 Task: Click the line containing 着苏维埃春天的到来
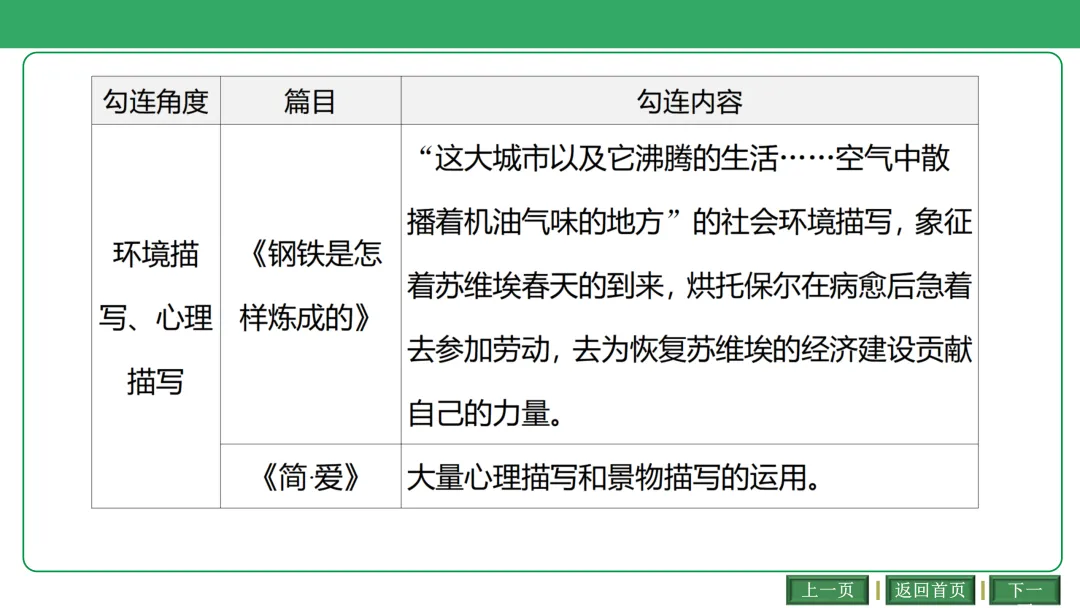point(689,286)
